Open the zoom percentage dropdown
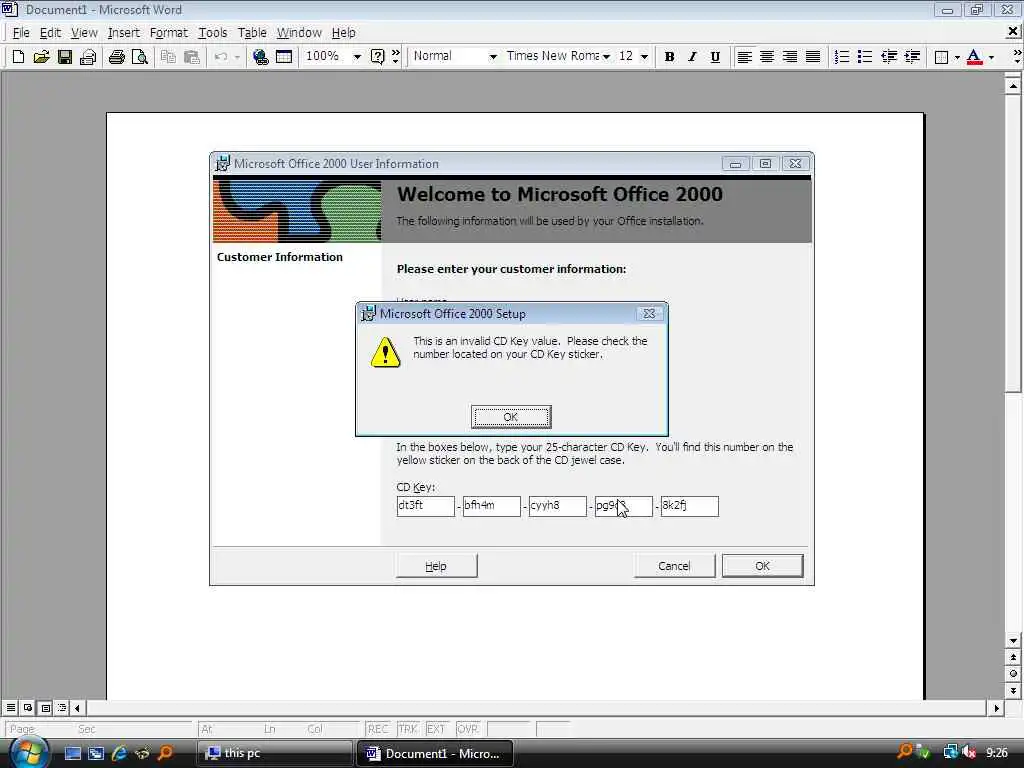Screen dimensions: 1024x768 [357, 57]
